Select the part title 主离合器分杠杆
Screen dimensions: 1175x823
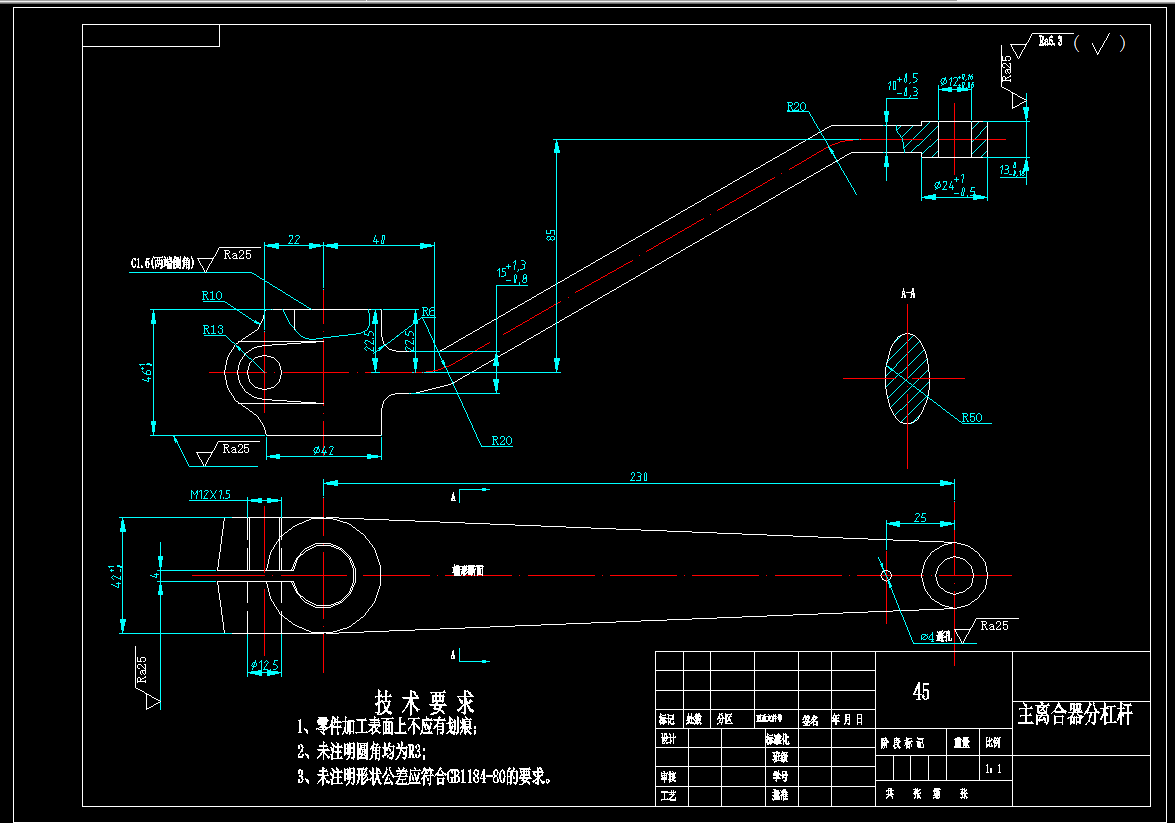tap(1075, 714)
